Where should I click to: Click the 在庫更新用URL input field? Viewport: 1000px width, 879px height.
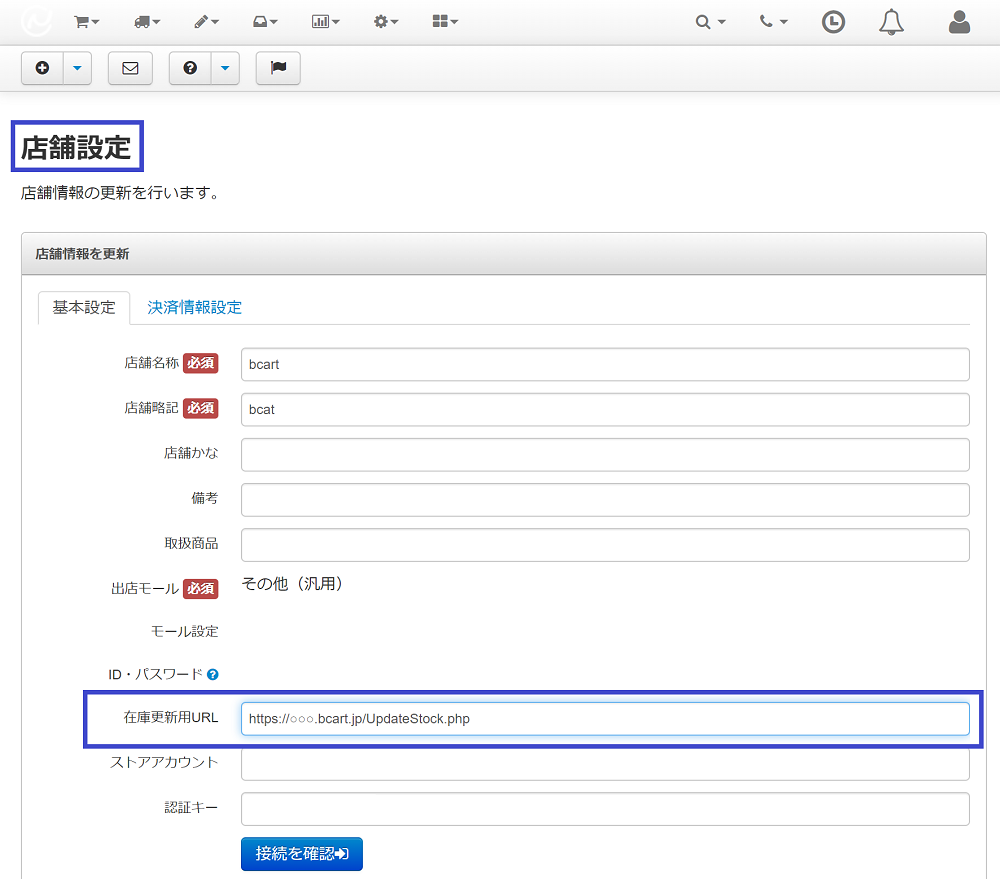[x=605, y=719]
